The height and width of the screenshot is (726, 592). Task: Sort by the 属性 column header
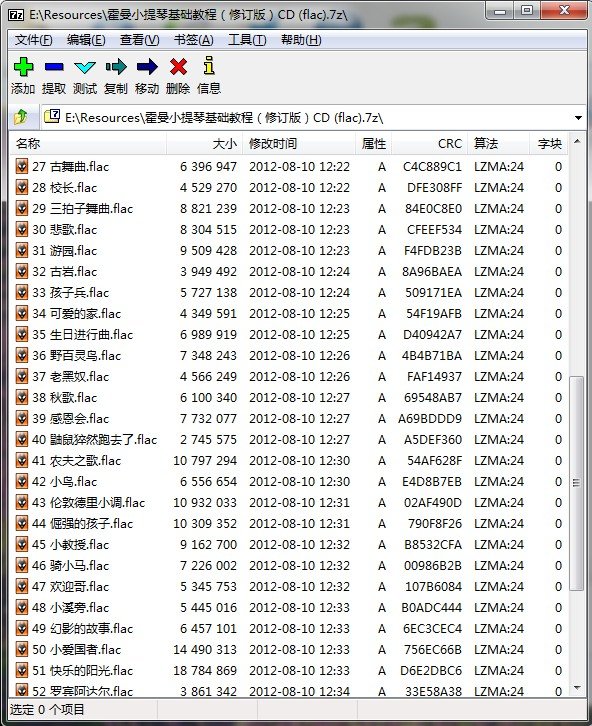(x=374, y=144)
